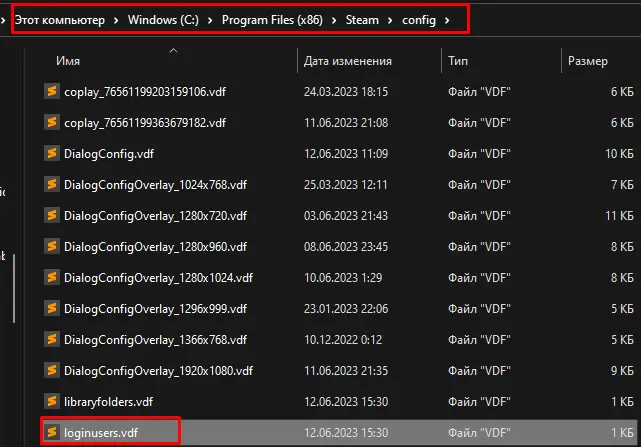Expand the chevron after Program Files (x86)
Screen dimensions: 641x447
pos(334,20)
